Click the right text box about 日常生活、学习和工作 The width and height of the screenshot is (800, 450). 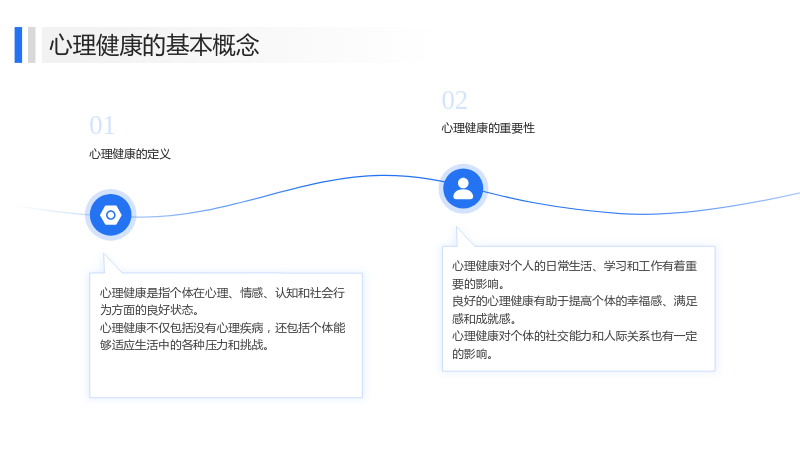point(579,309)
